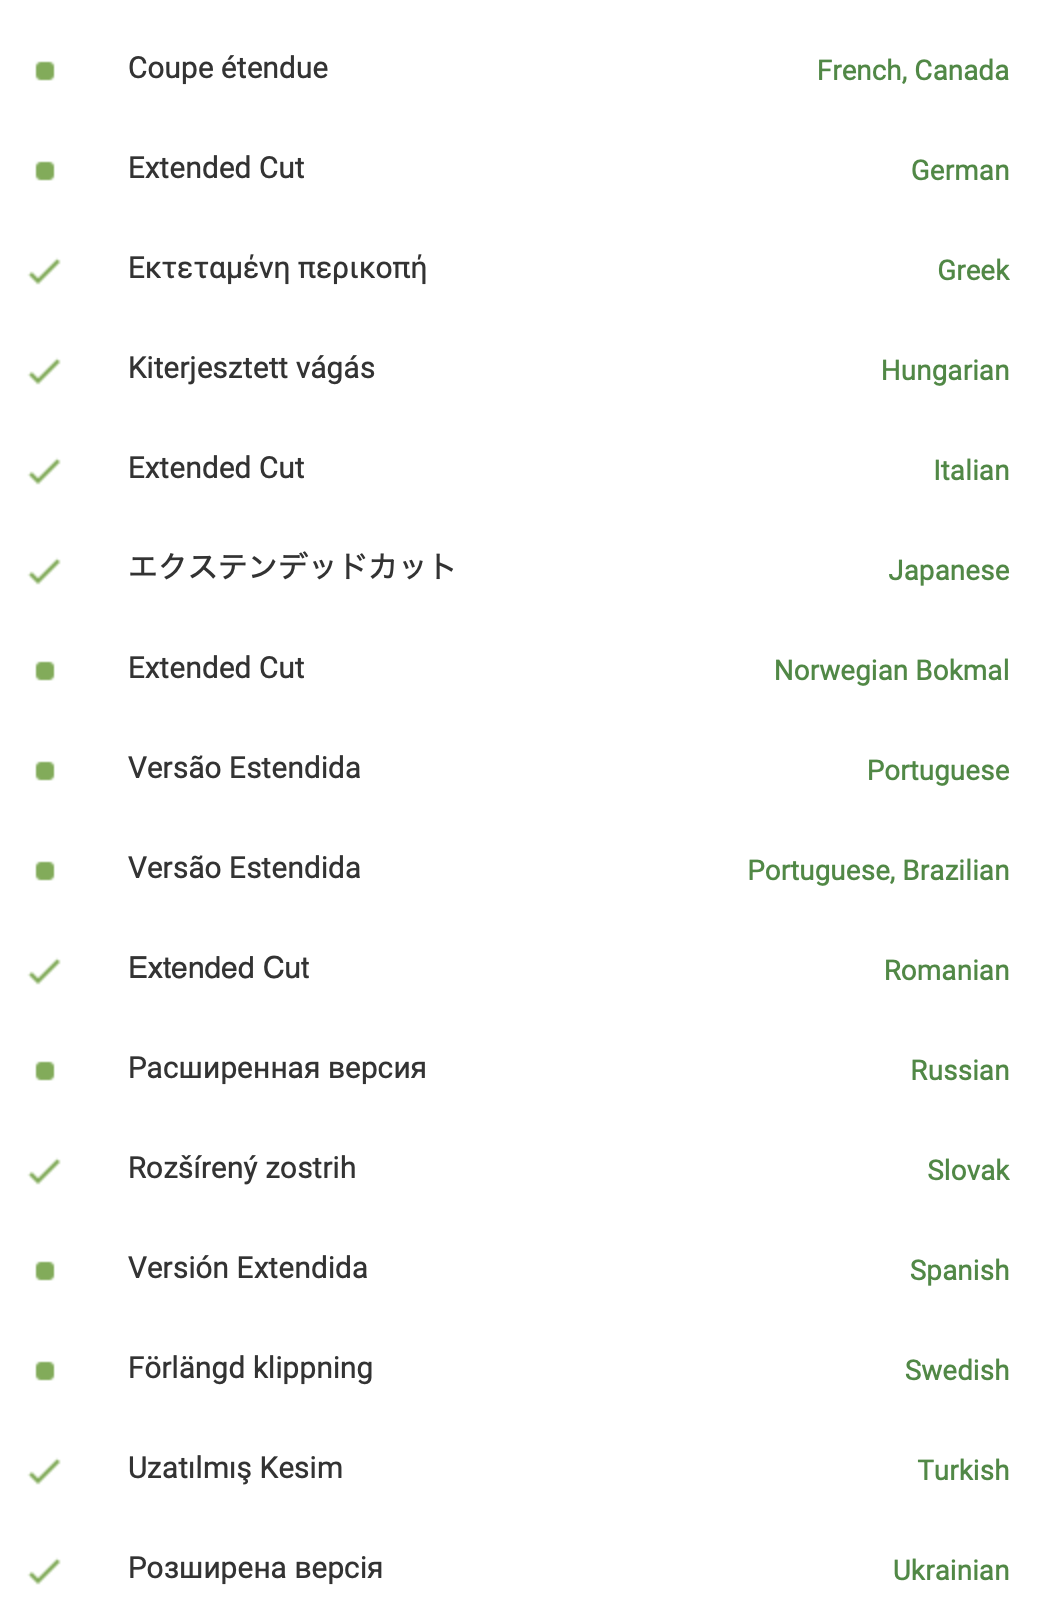Click the Turkish language link
Viewport: 1046px width, 1618px height.
(x=964, y=1471)
